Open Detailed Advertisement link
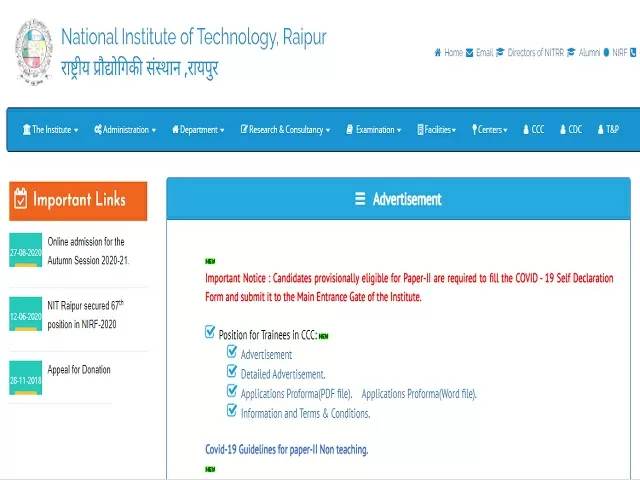 coord(283,374)
